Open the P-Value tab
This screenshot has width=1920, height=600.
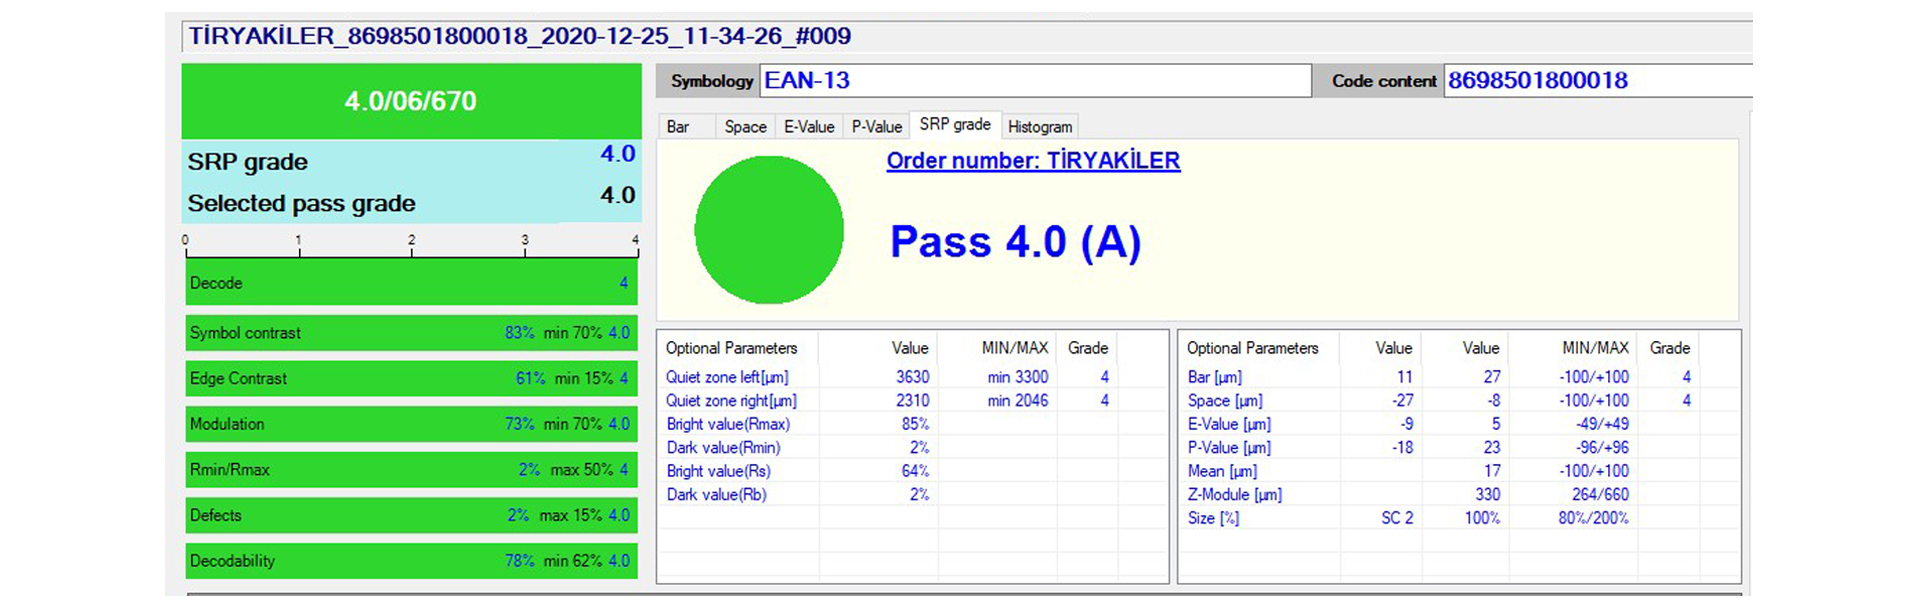pos(876,126)
